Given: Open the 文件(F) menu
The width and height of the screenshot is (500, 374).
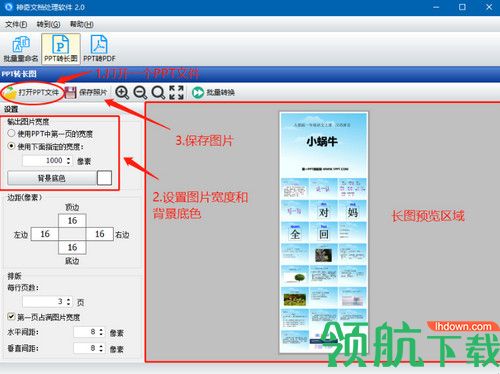Looking at the screenshot, I should (16, 24).
